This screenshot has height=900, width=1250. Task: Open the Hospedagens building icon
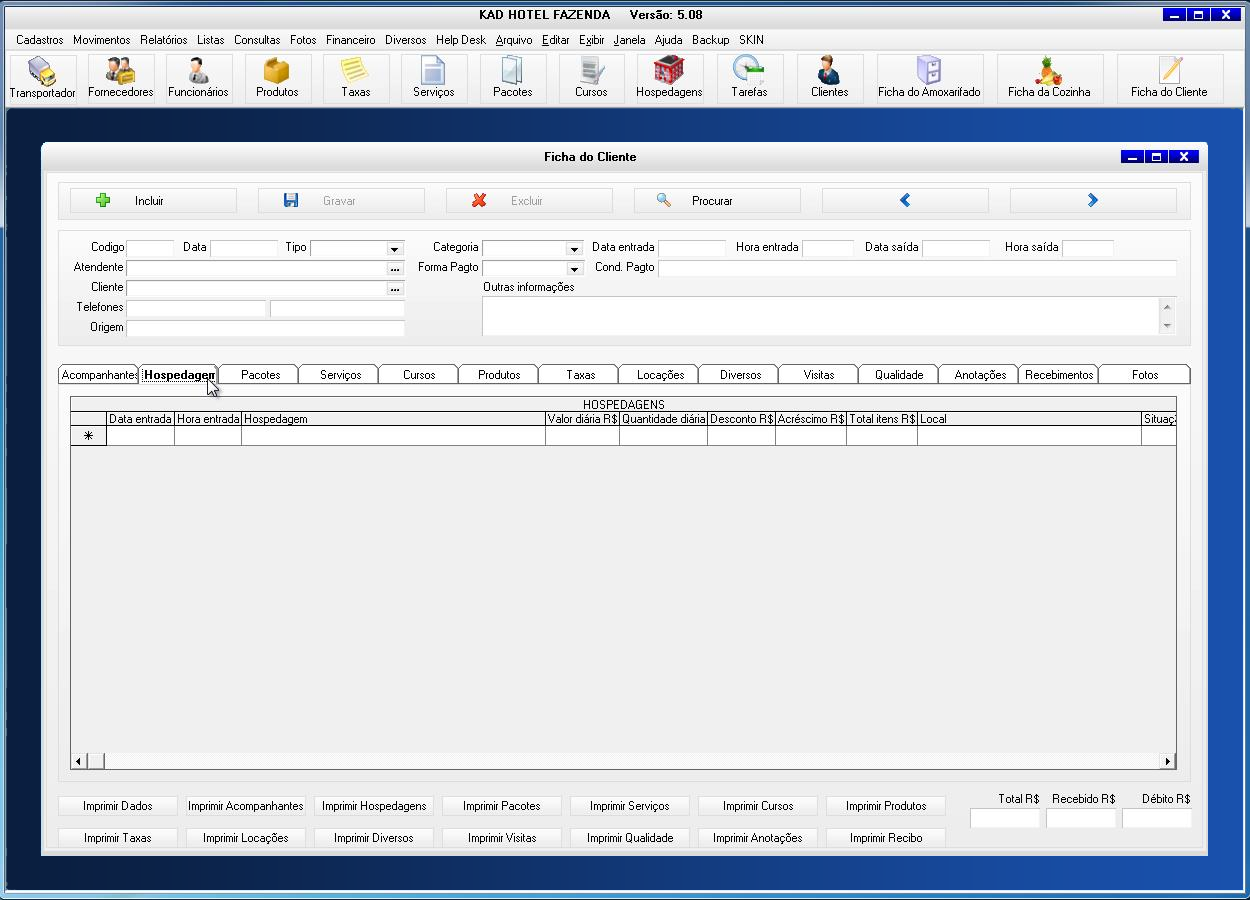(669, 78)
